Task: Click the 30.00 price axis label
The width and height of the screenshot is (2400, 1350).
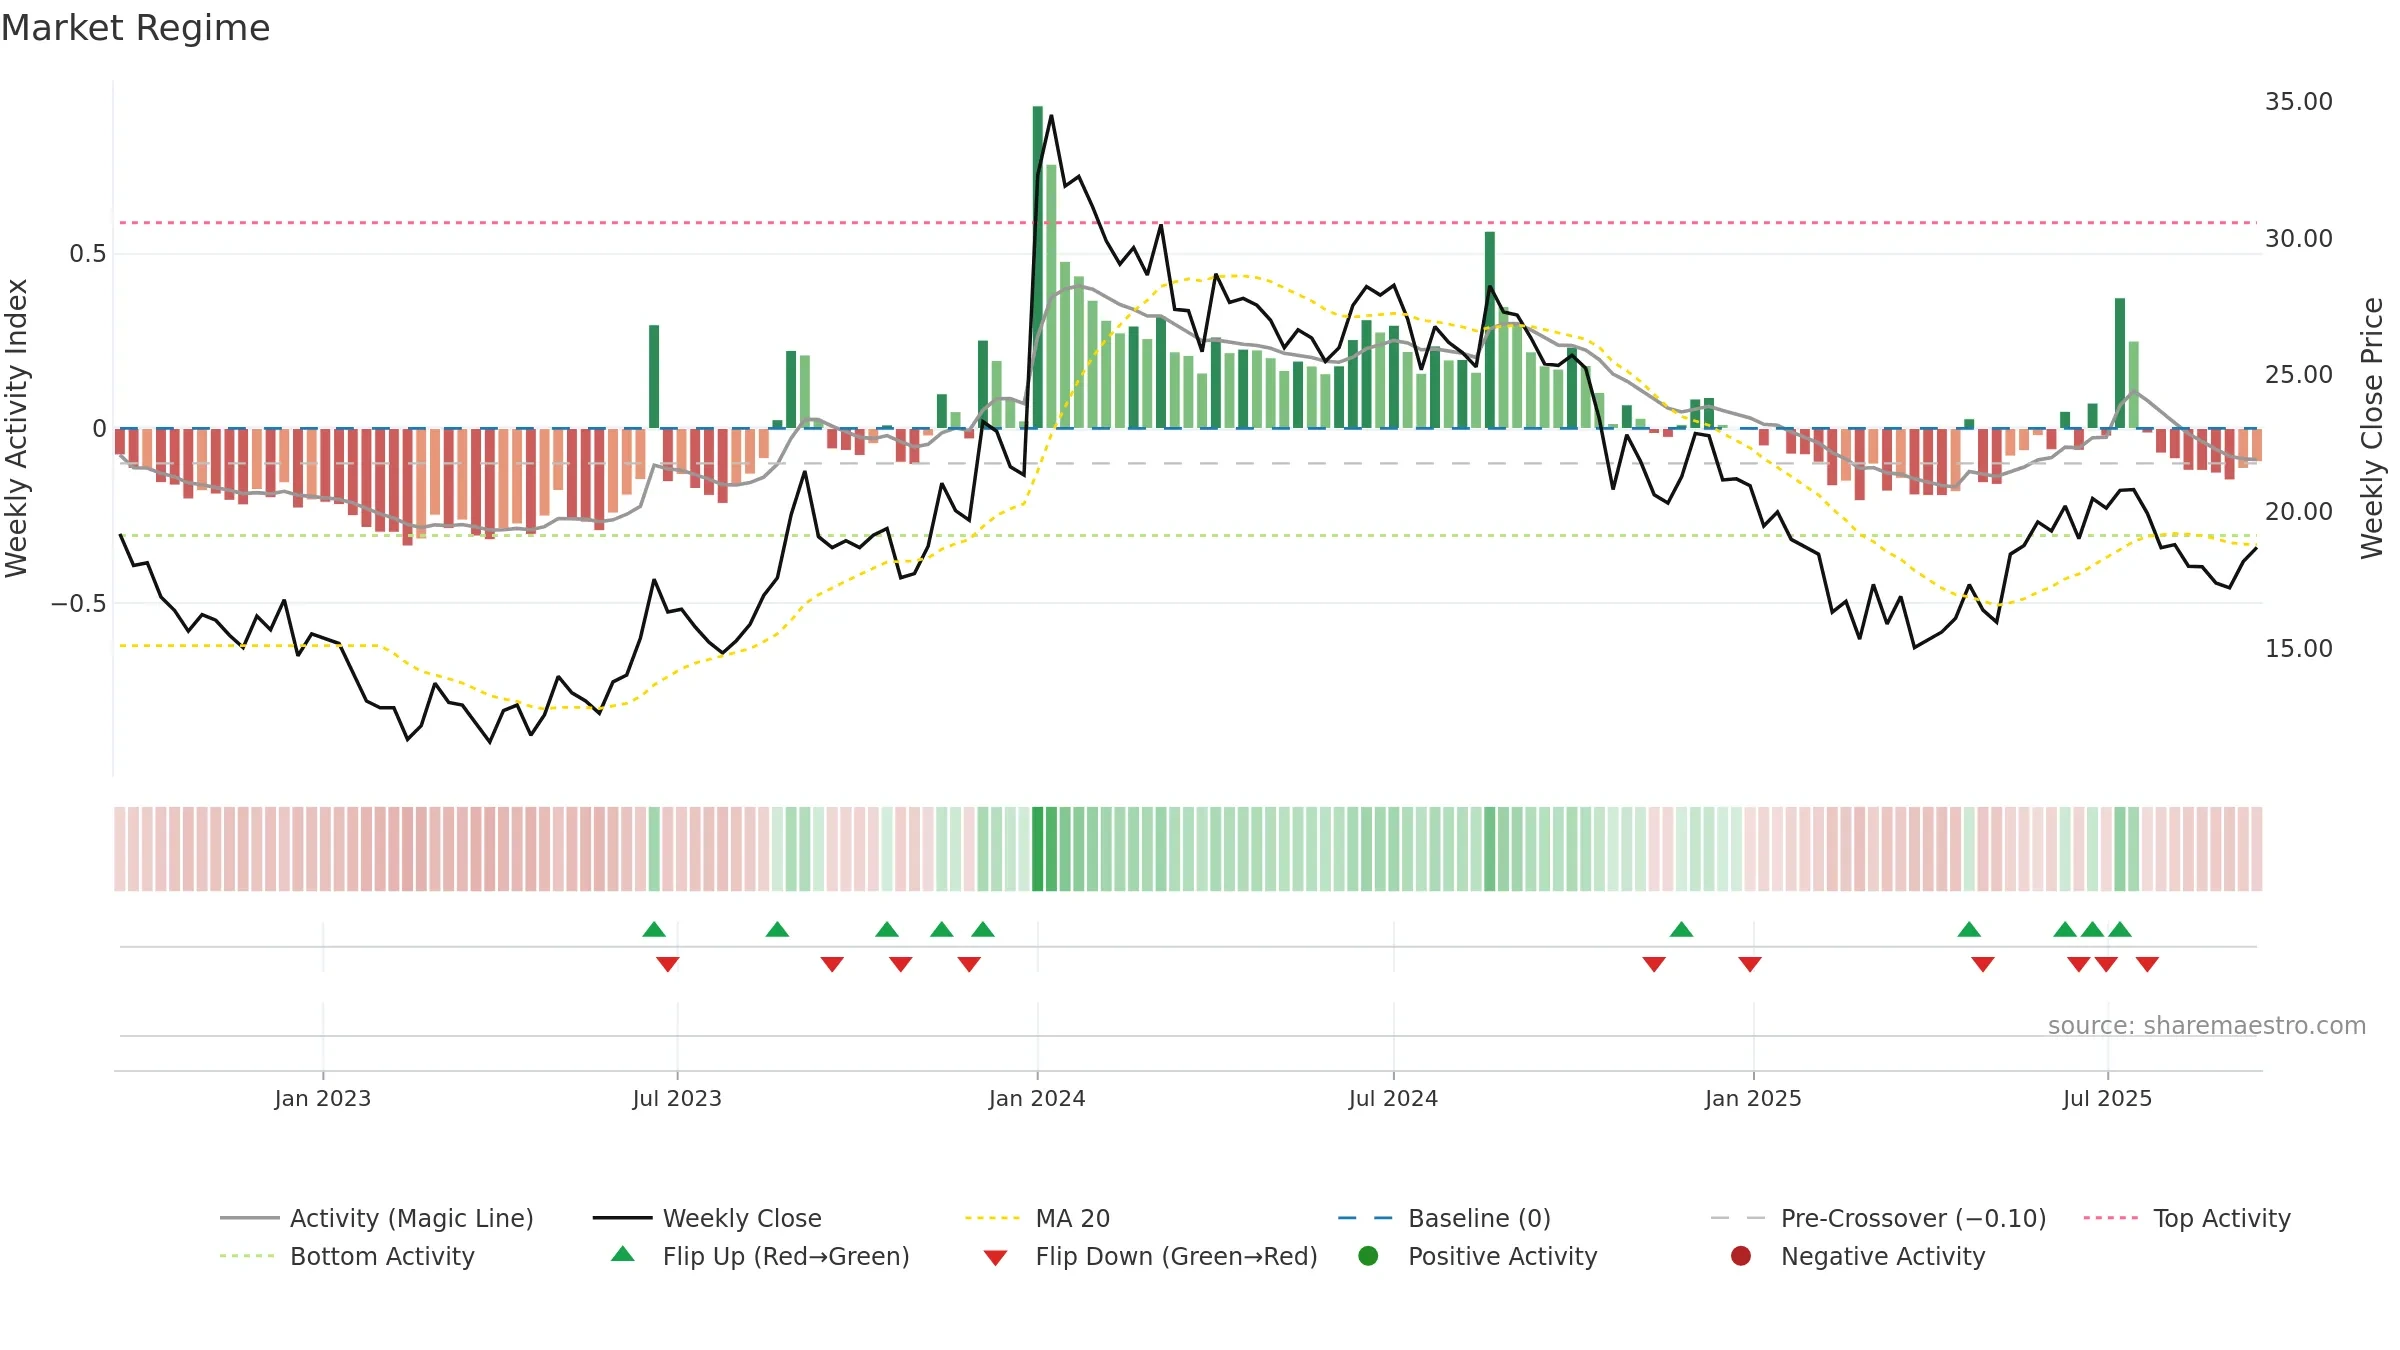Action: point(2299,239)
